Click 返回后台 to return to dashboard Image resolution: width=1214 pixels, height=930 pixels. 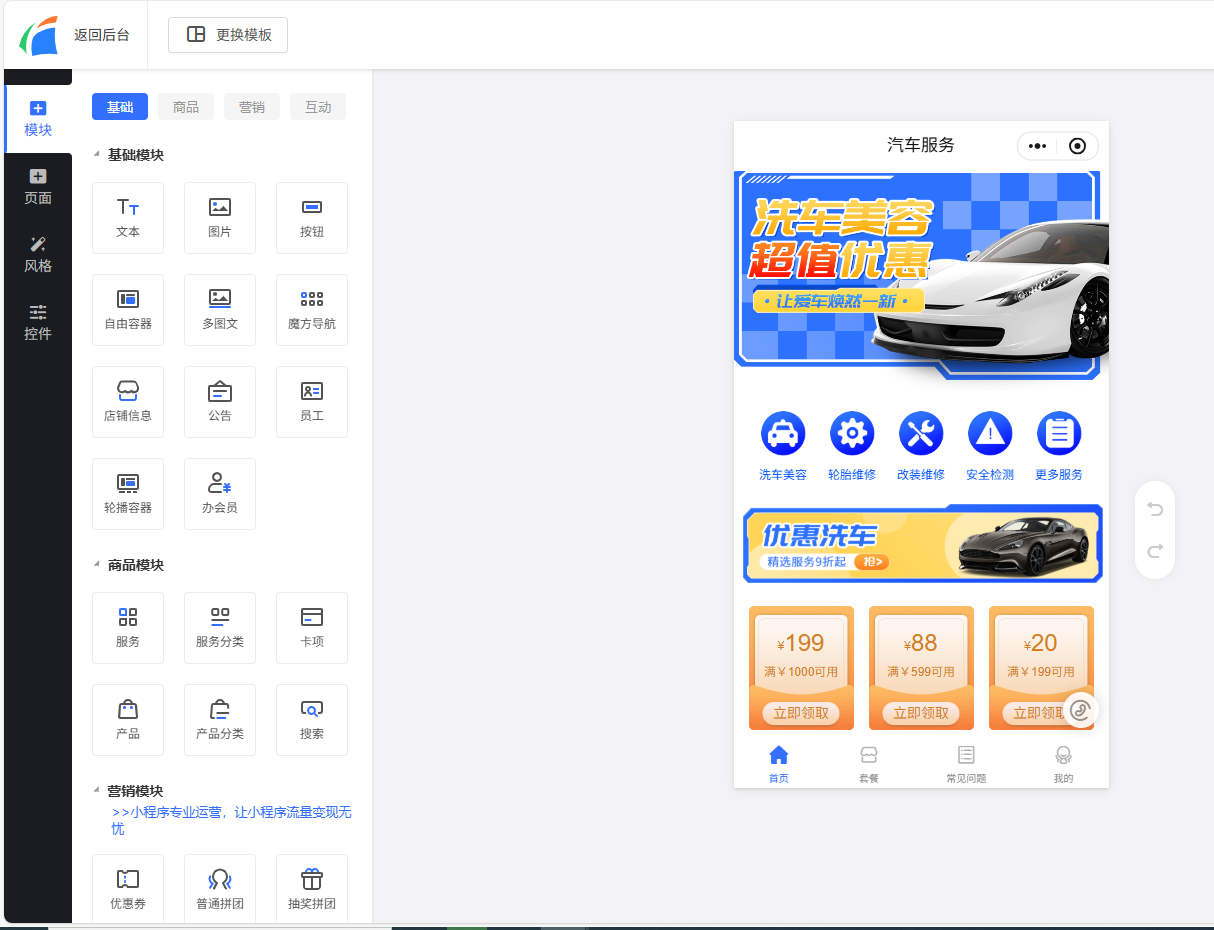point(101,35)
